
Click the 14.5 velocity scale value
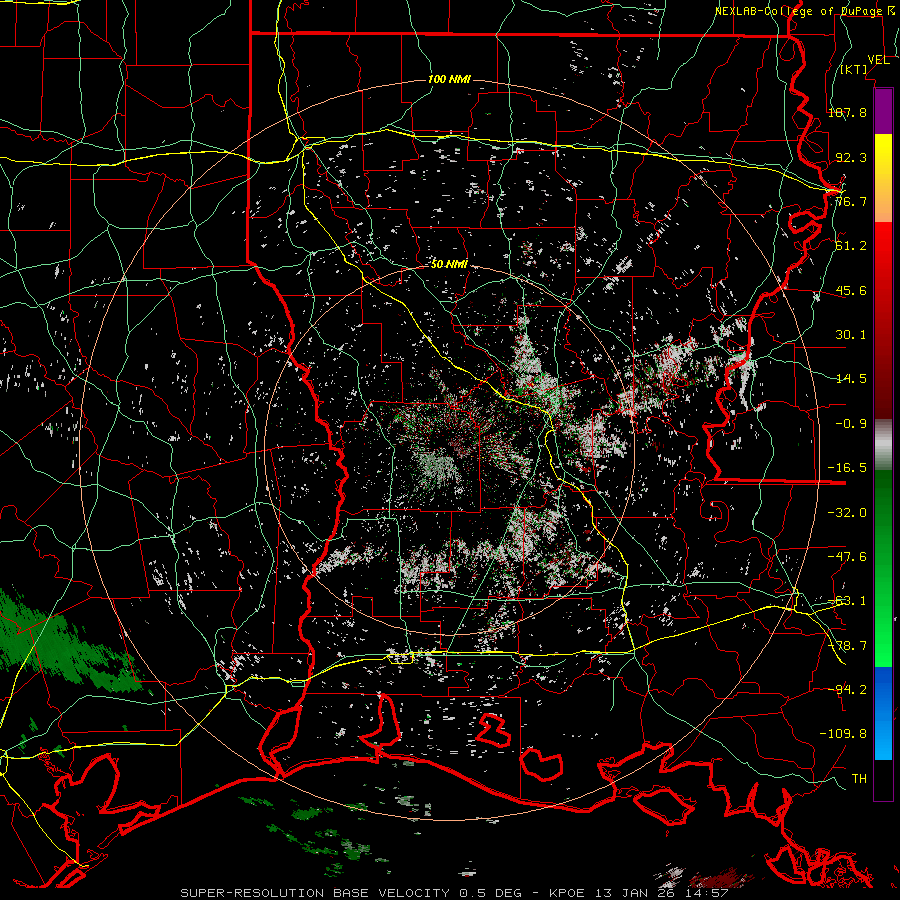tap(851, 379)
